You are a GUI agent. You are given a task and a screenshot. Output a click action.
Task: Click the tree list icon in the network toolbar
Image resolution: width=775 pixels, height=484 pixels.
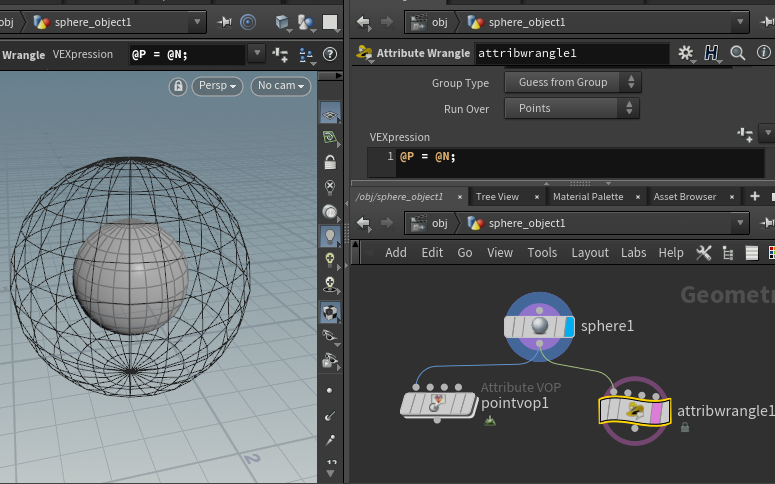pyautogui.click(x=728, y=253)
